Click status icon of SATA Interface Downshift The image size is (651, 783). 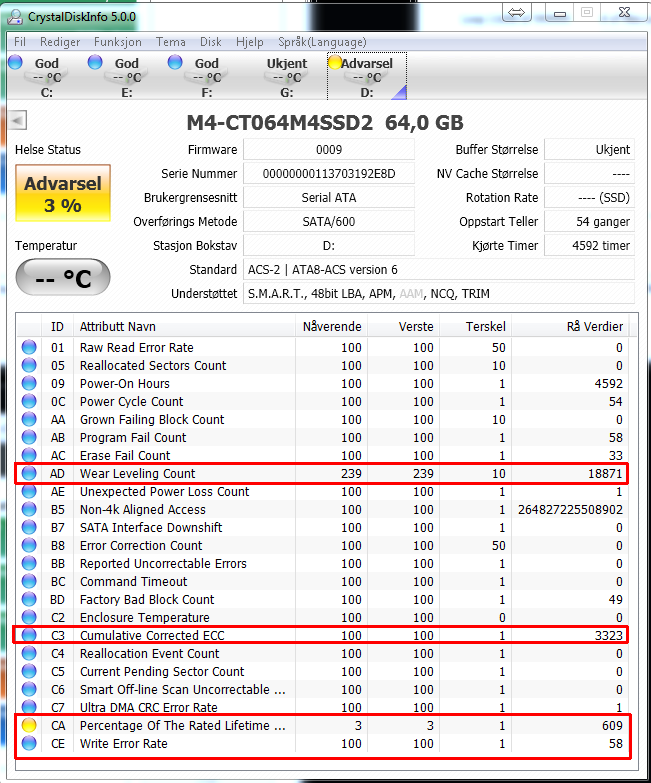[x=29, y=527]
